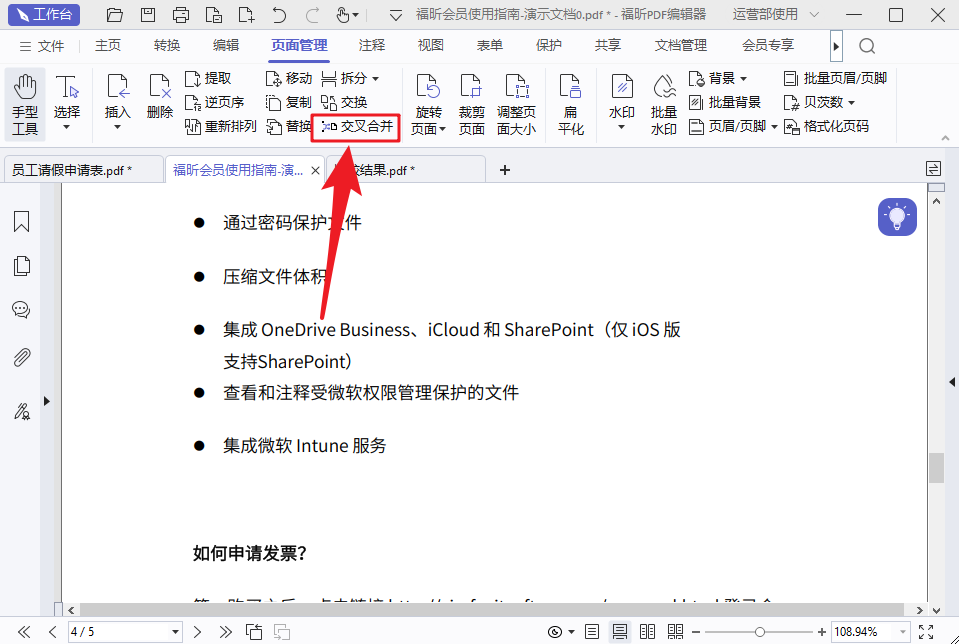Open the Attachments paperclip panel

click(x=21, y=357)
